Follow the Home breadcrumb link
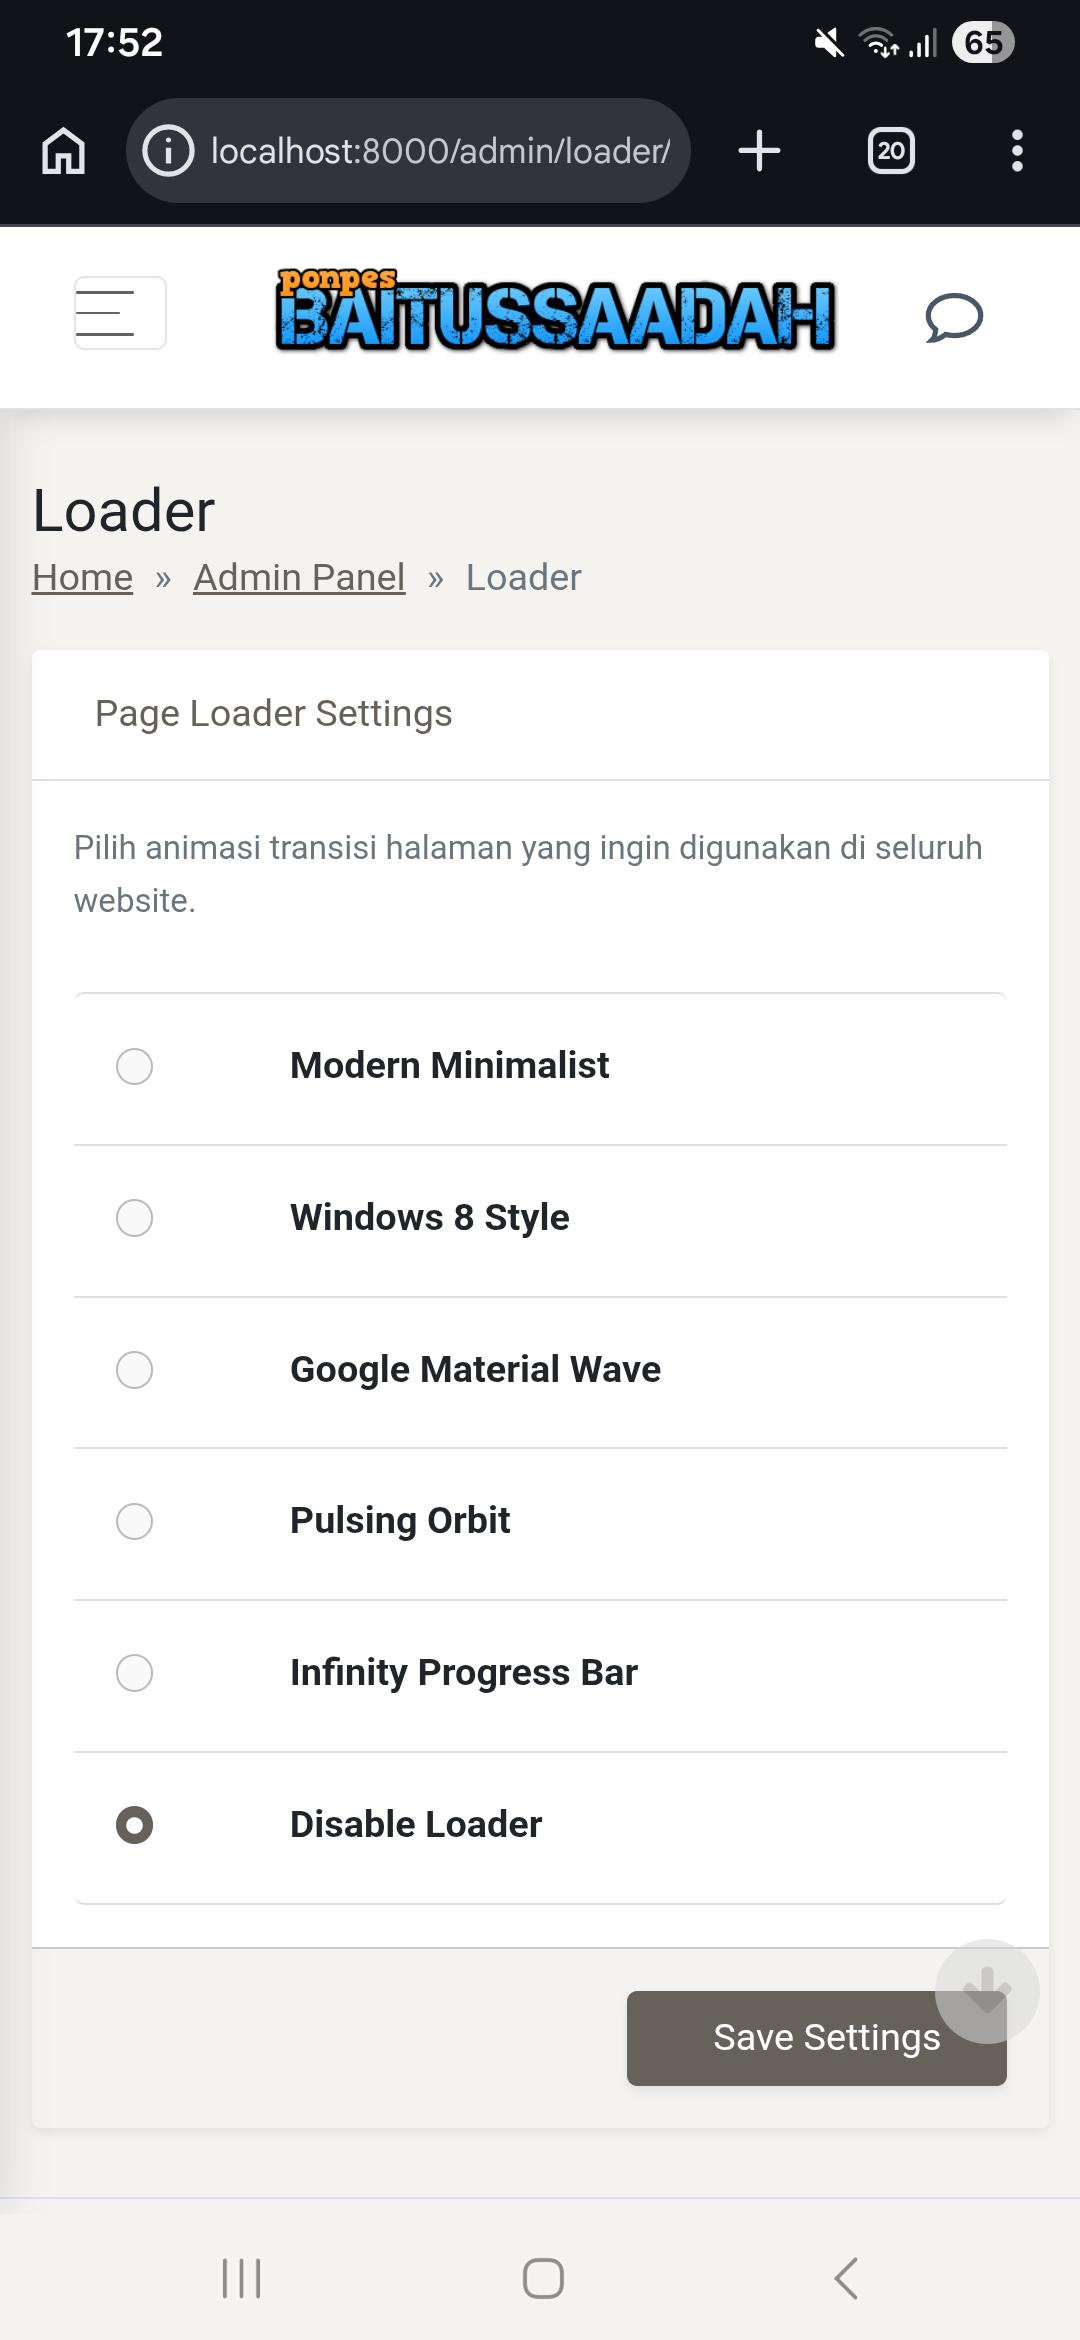 [83, 577]
